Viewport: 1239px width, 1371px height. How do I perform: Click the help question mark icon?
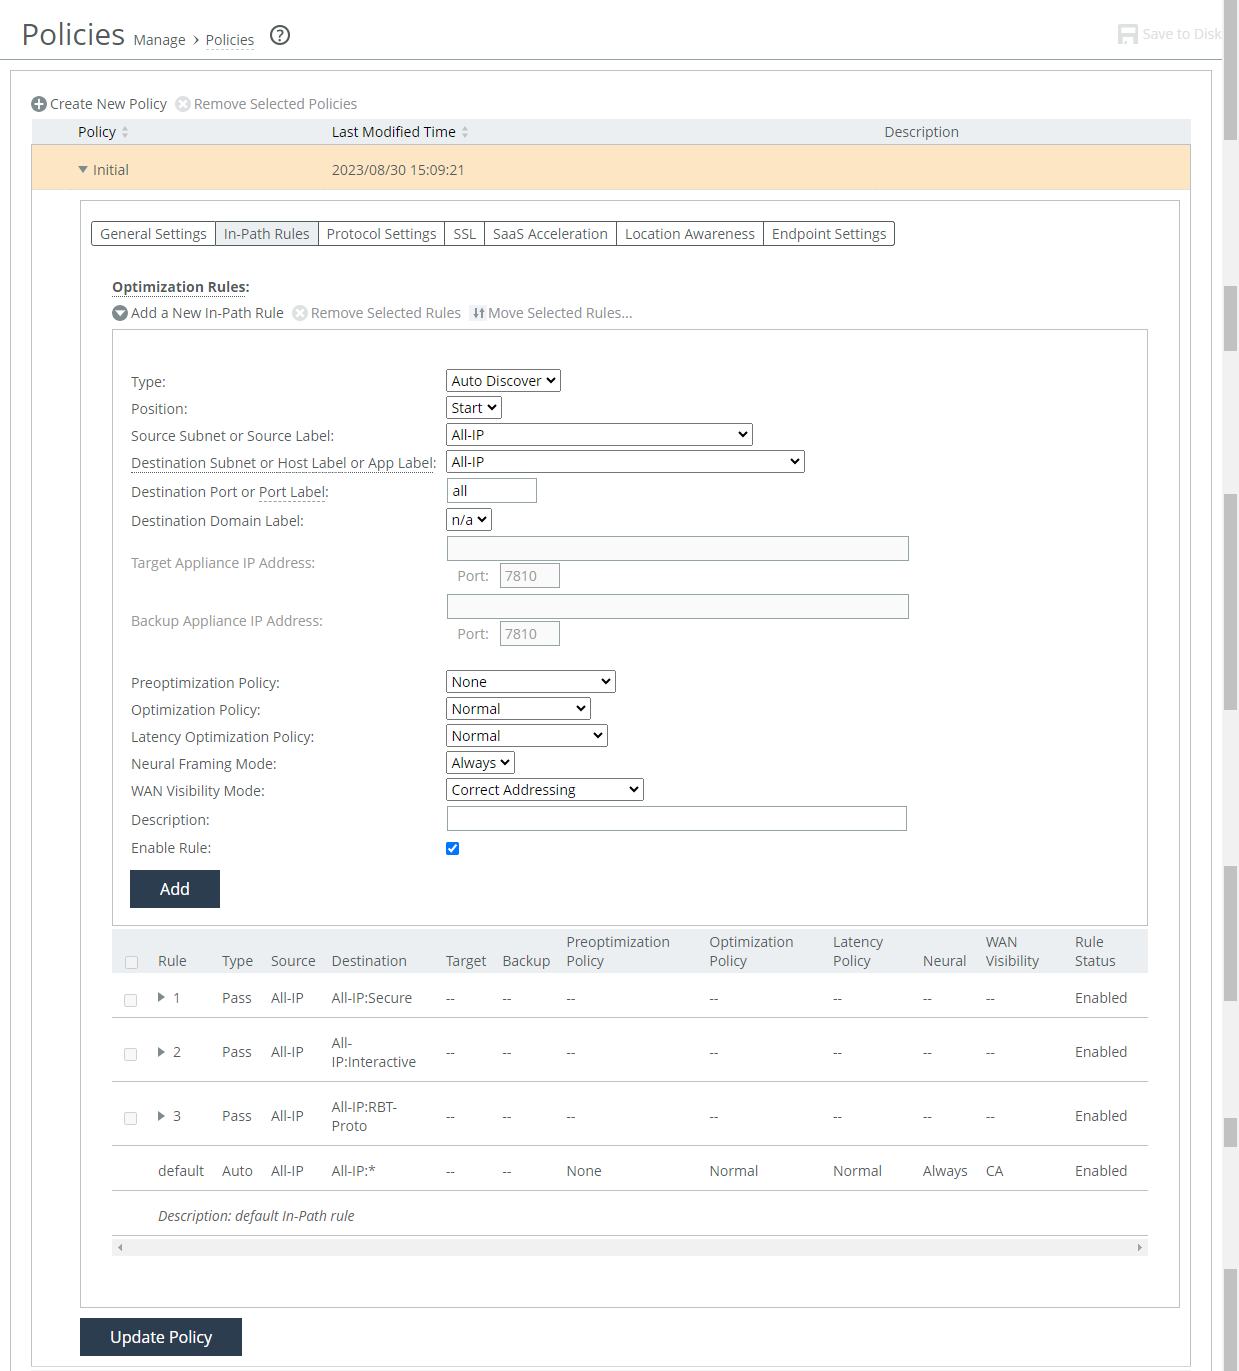click(280, 35)
